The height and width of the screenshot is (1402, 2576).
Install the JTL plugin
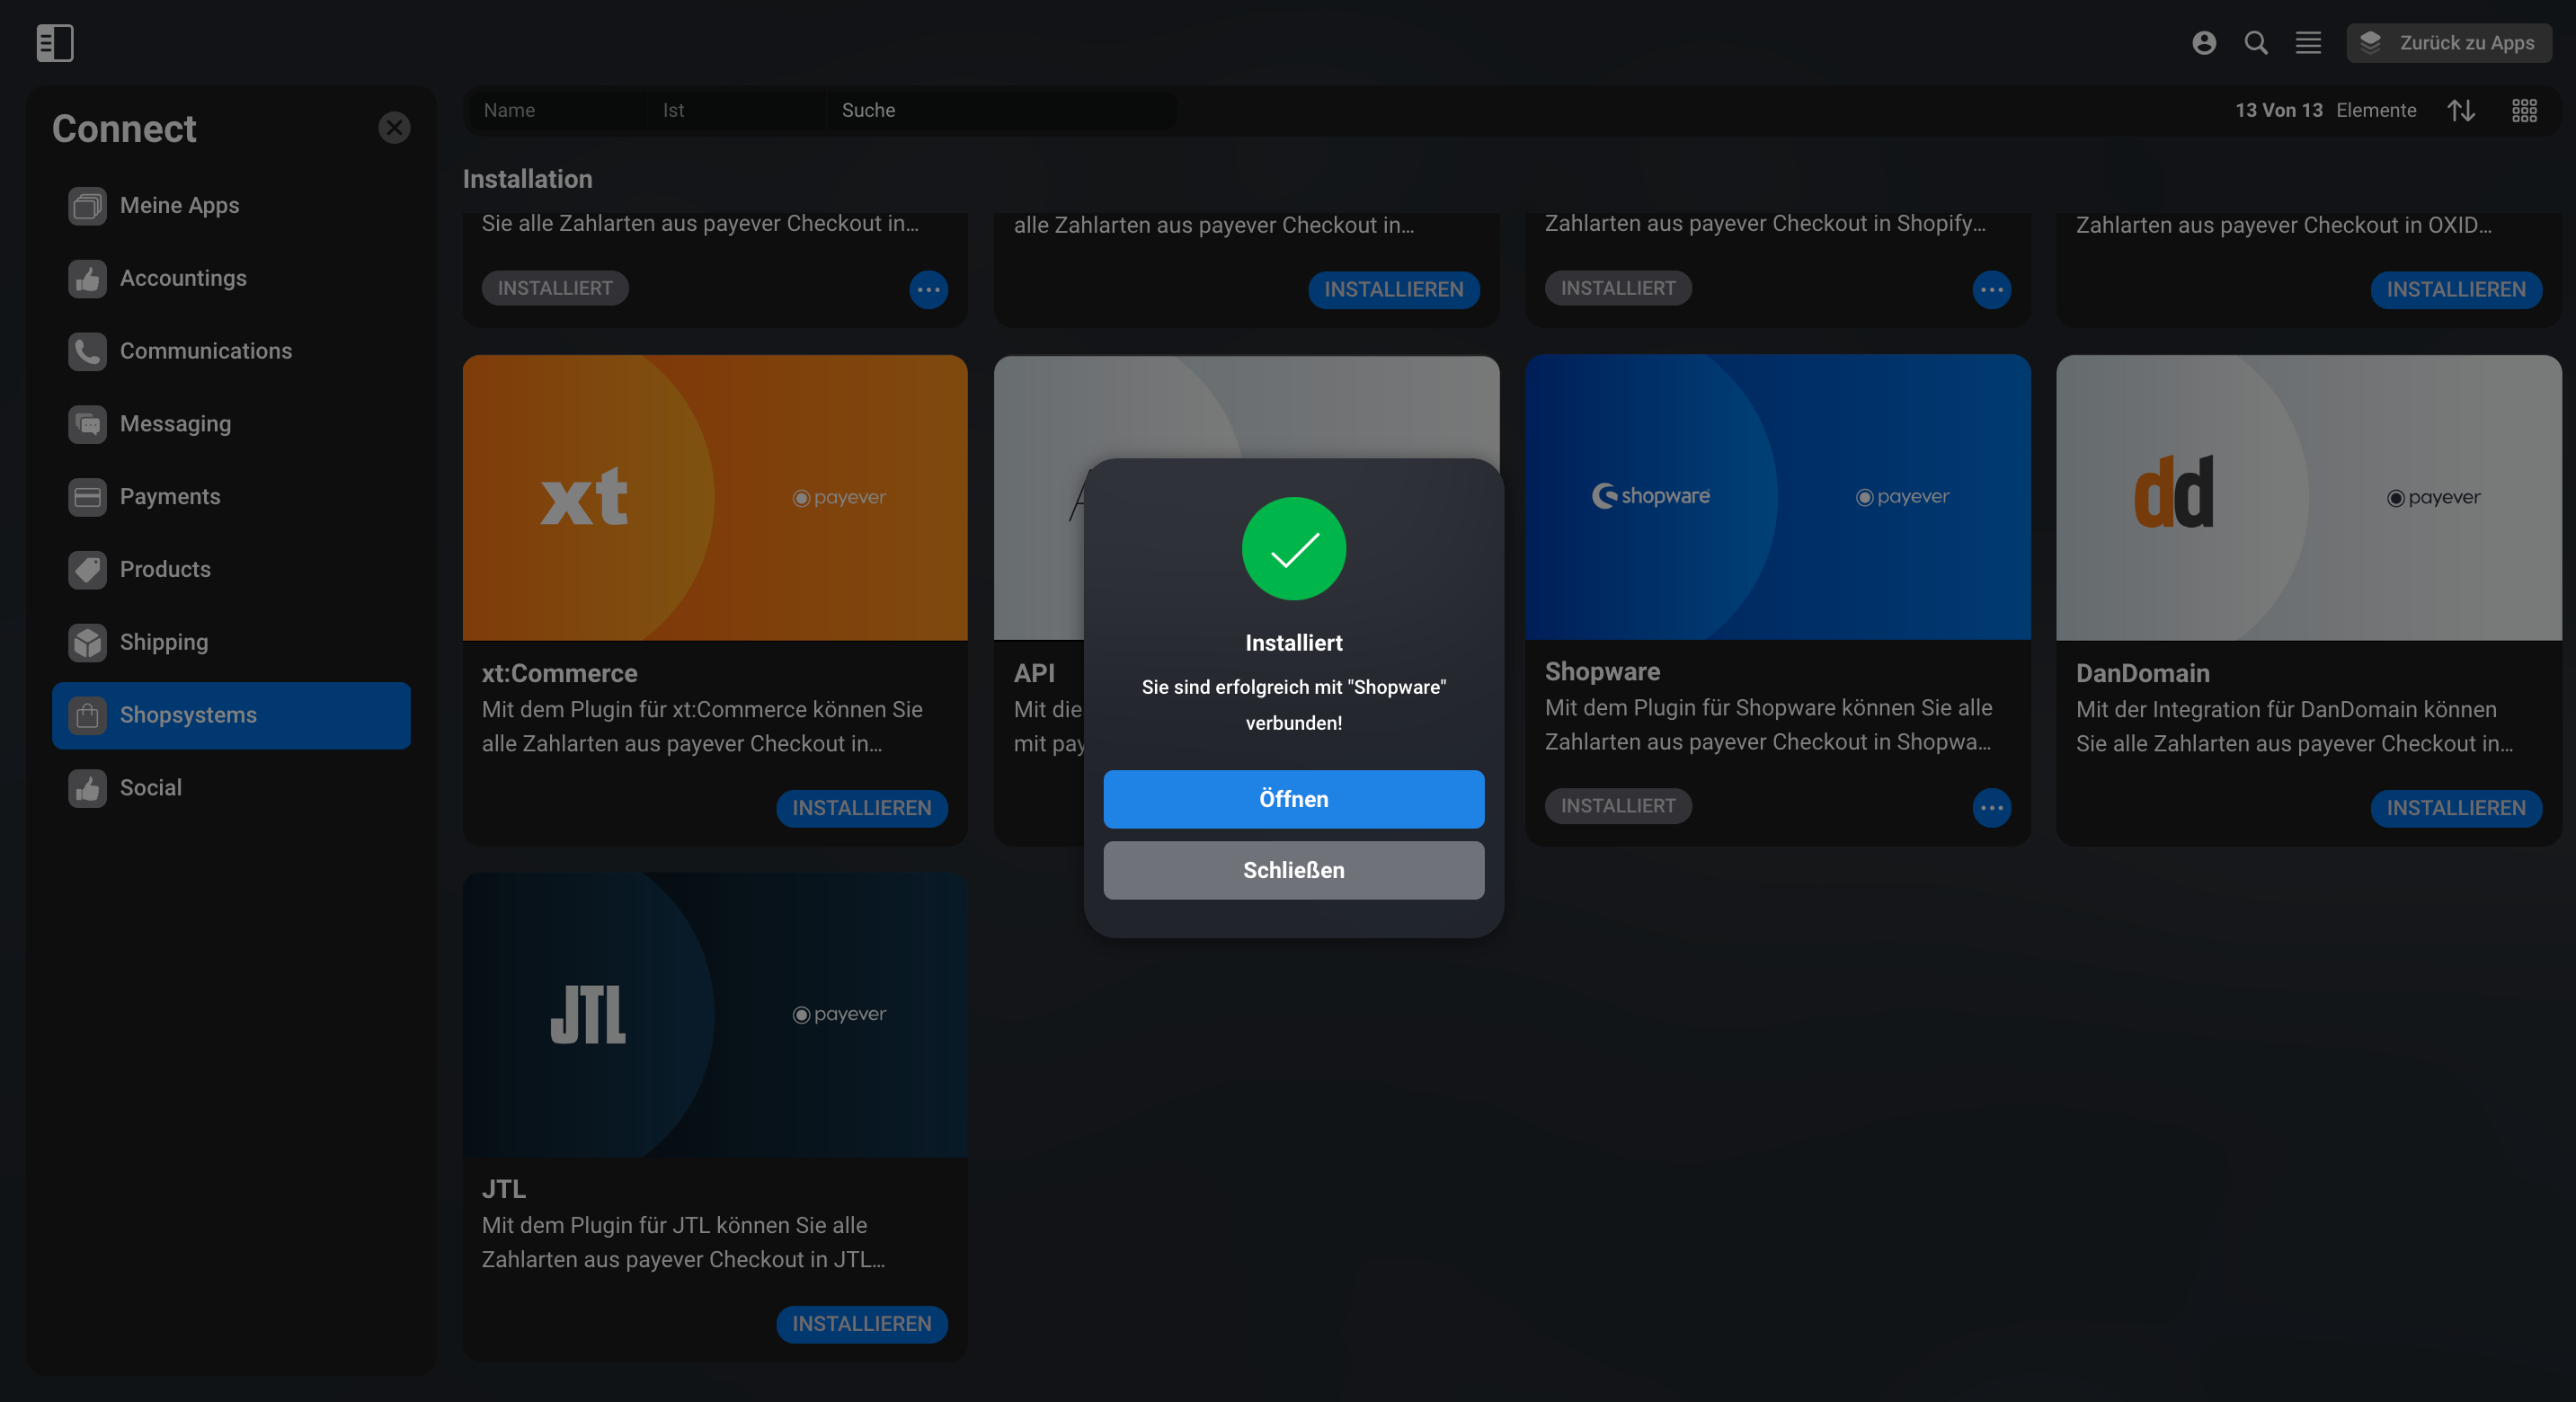pyautogui.click(x=862, y=1324)
